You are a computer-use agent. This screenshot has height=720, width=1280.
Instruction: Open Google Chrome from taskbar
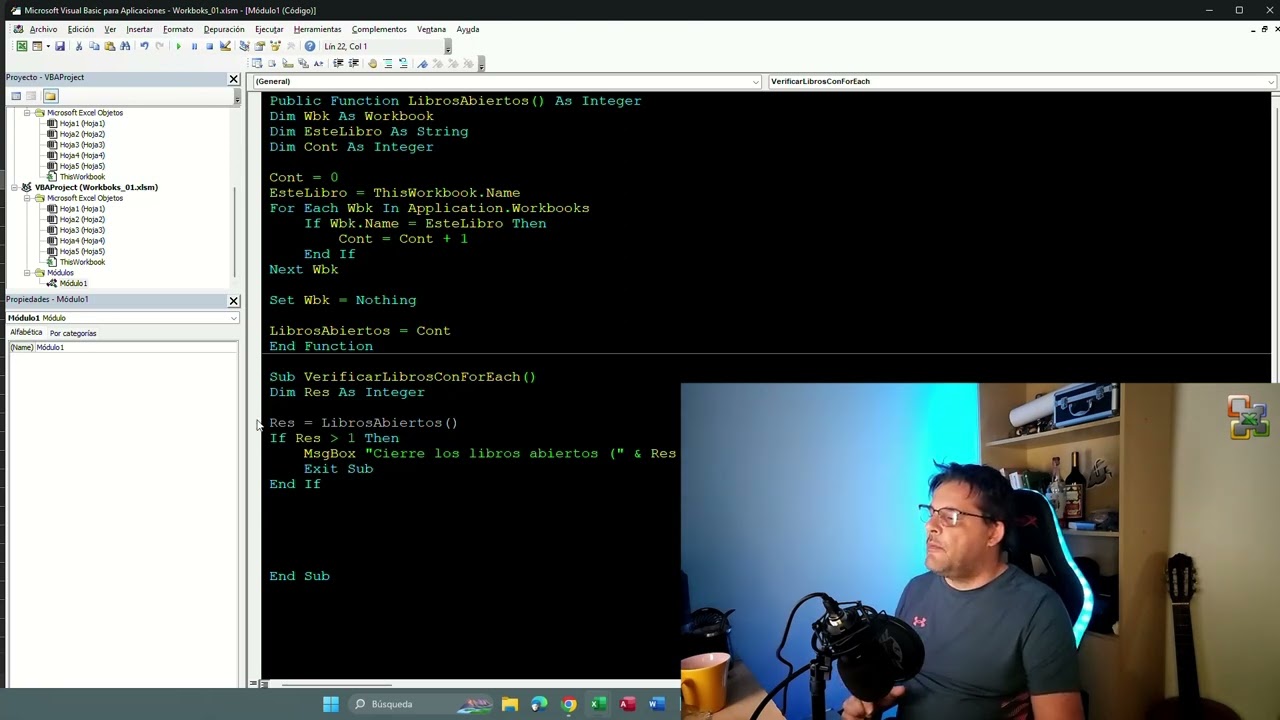pyautogui.click(x=569, y=704)
